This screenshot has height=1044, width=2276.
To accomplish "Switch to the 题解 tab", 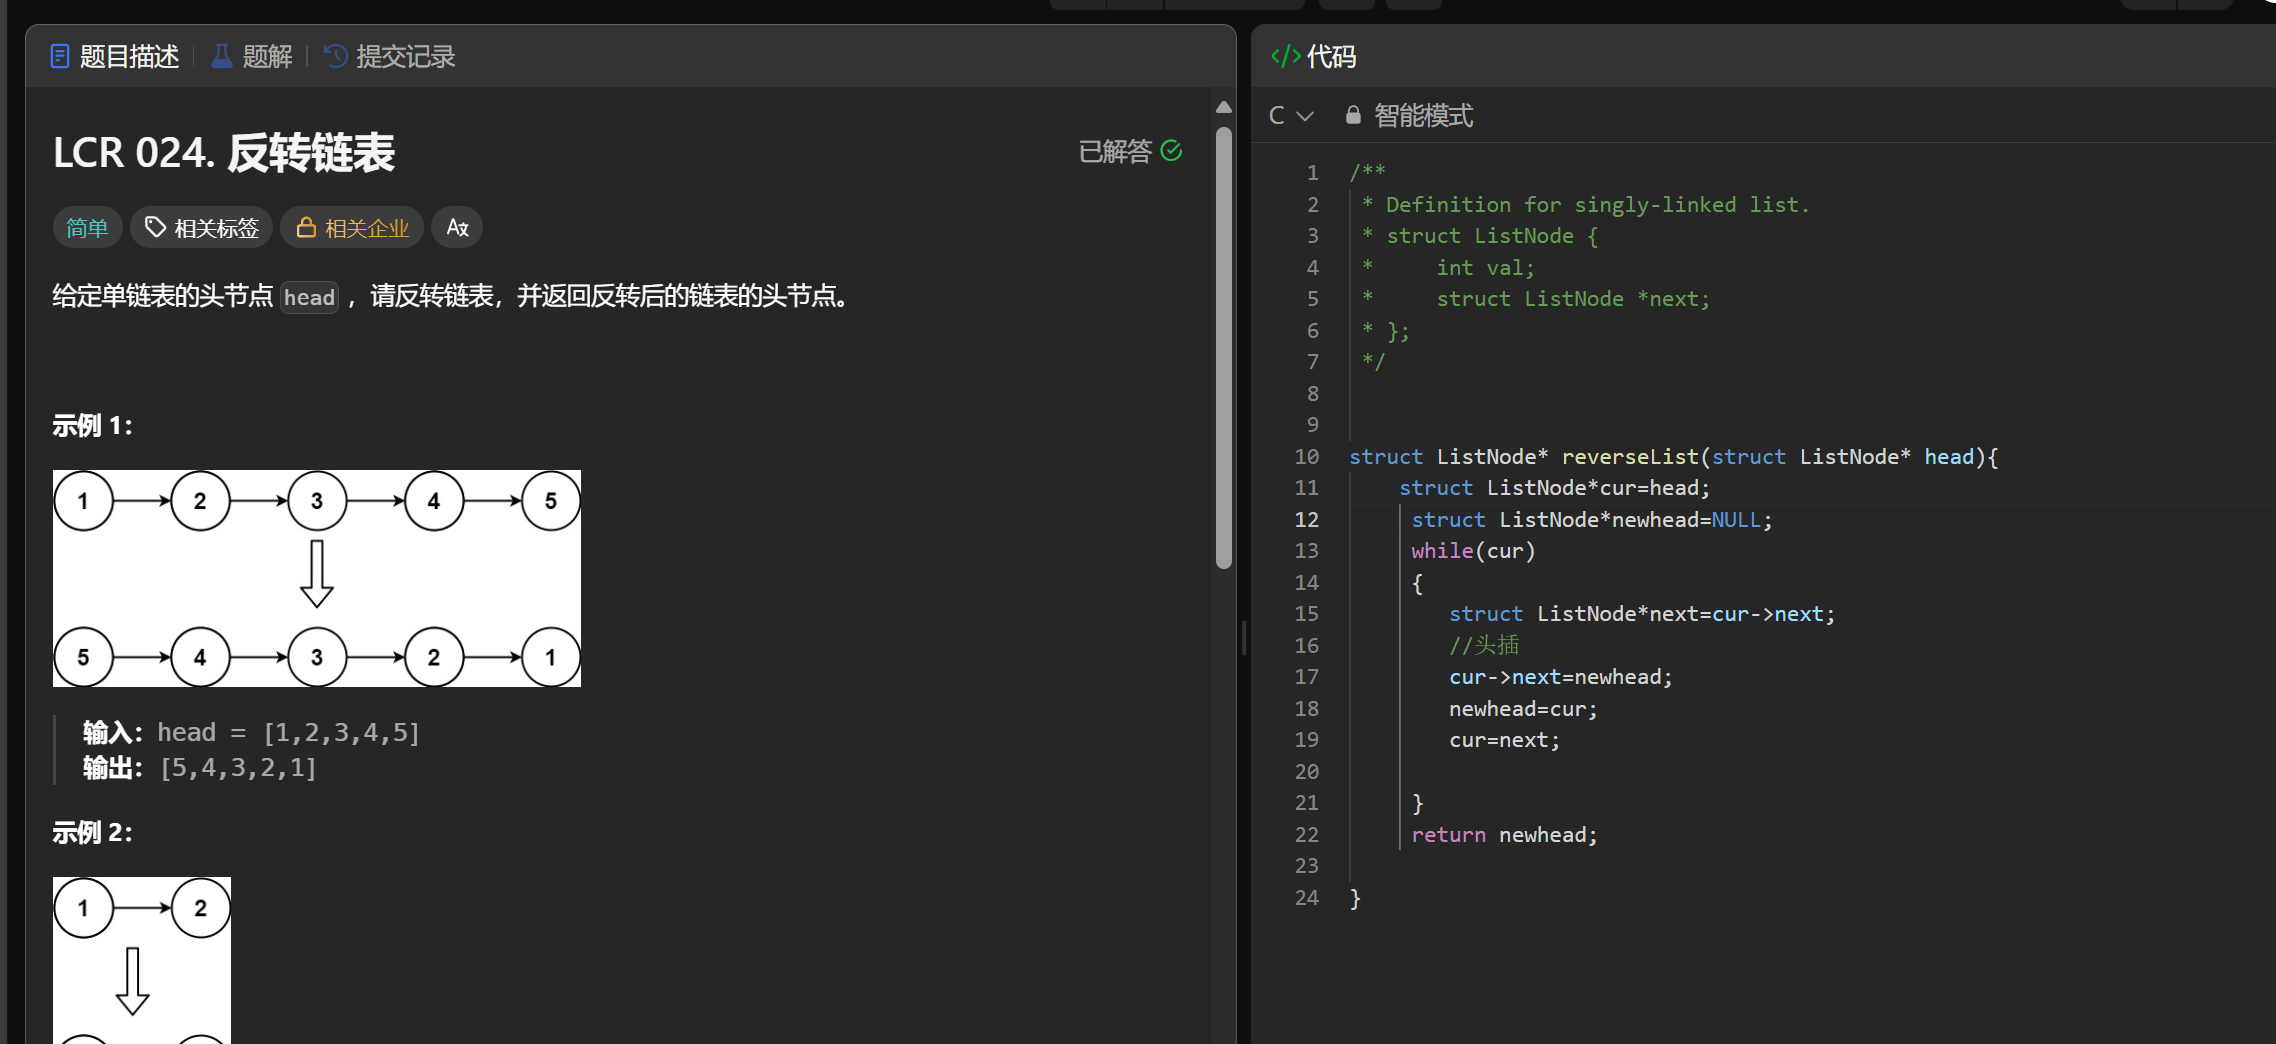I will [252, 57].
